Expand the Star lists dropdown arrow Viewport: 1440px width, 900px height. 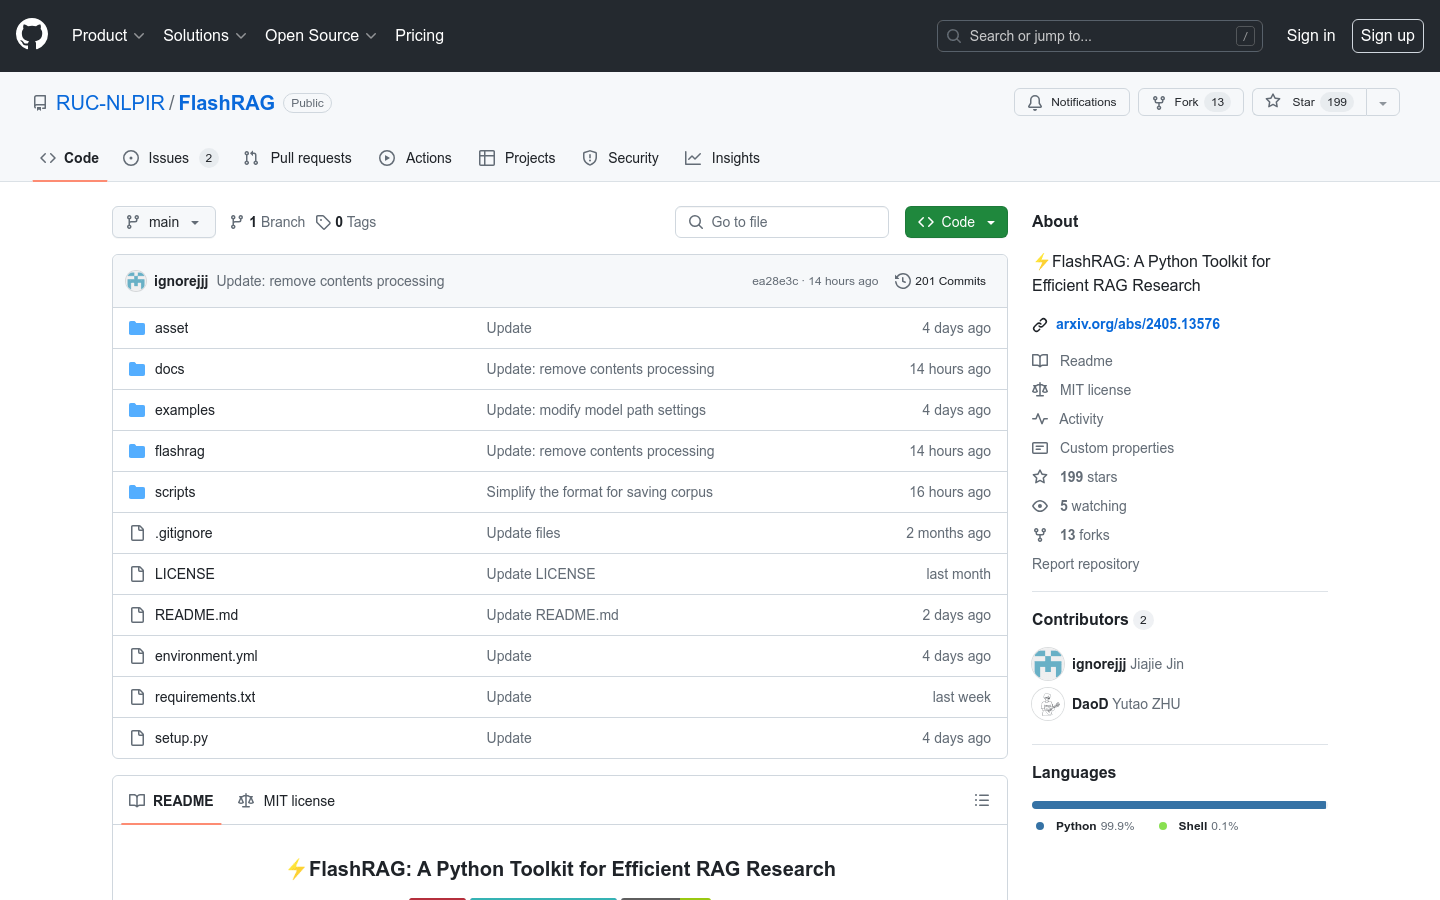point(1383,102)
